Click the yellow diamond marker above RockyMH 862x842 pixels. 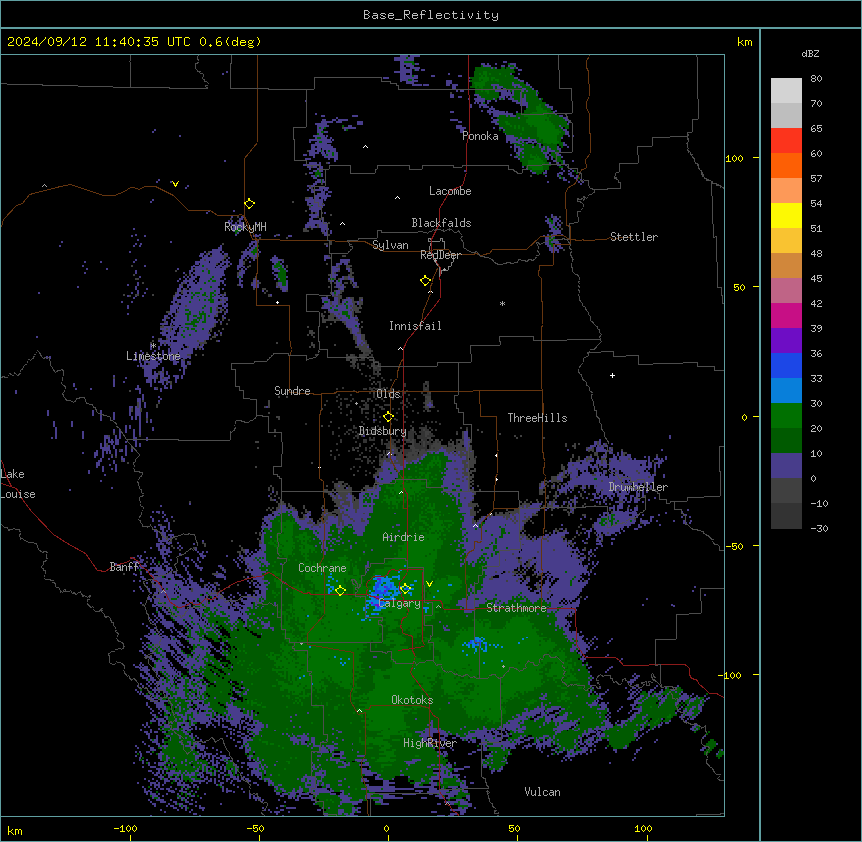(249, 204)
